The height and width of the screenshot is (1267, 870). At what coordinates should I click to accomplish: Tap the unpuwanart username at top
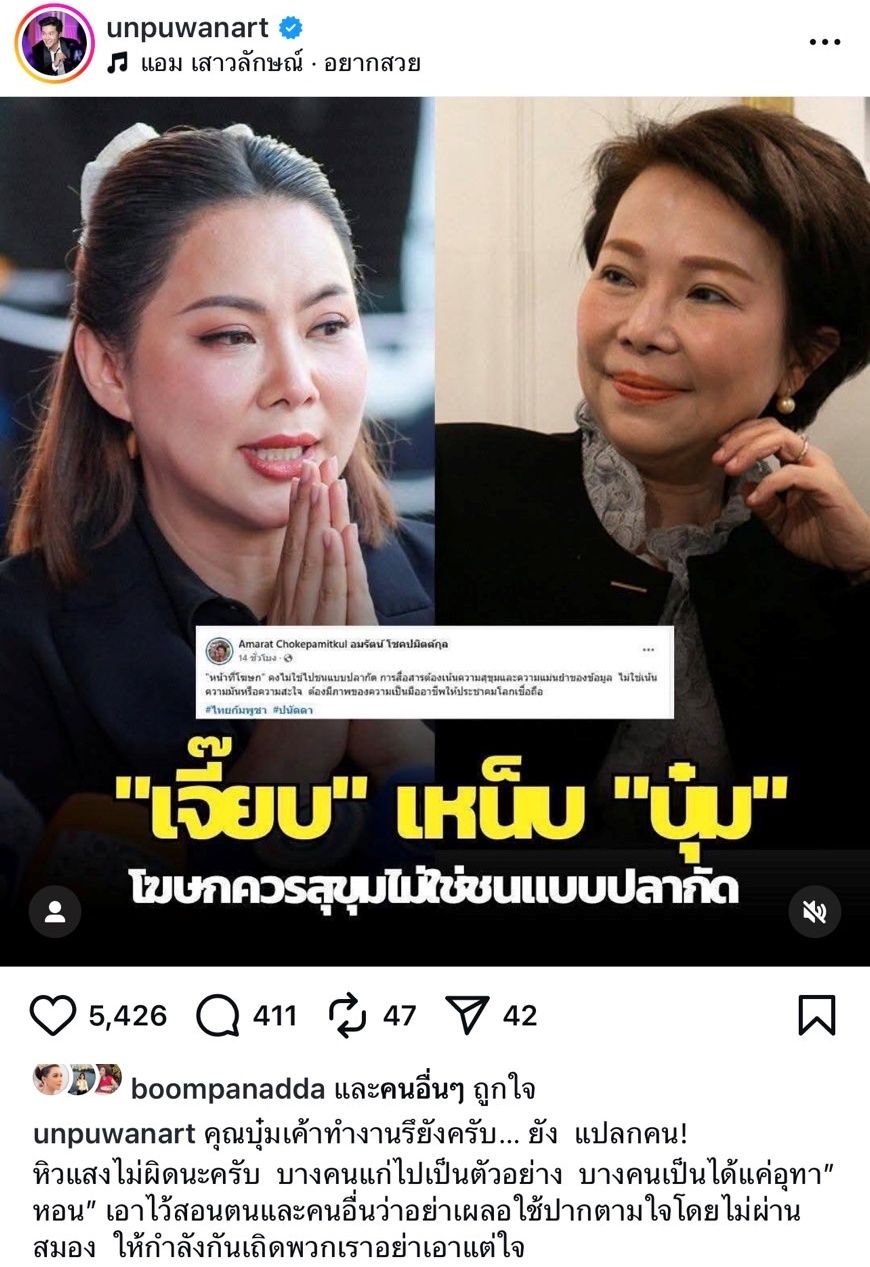click(x=188, y=28)
